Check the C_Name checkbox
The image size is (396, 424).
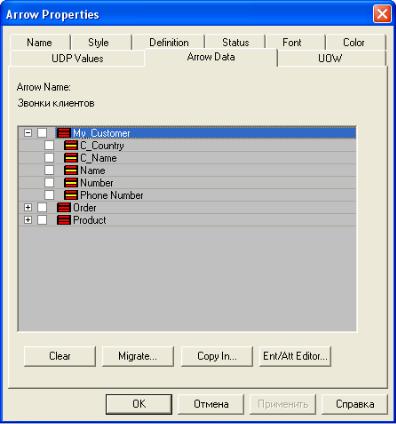(x=49, y=158)
